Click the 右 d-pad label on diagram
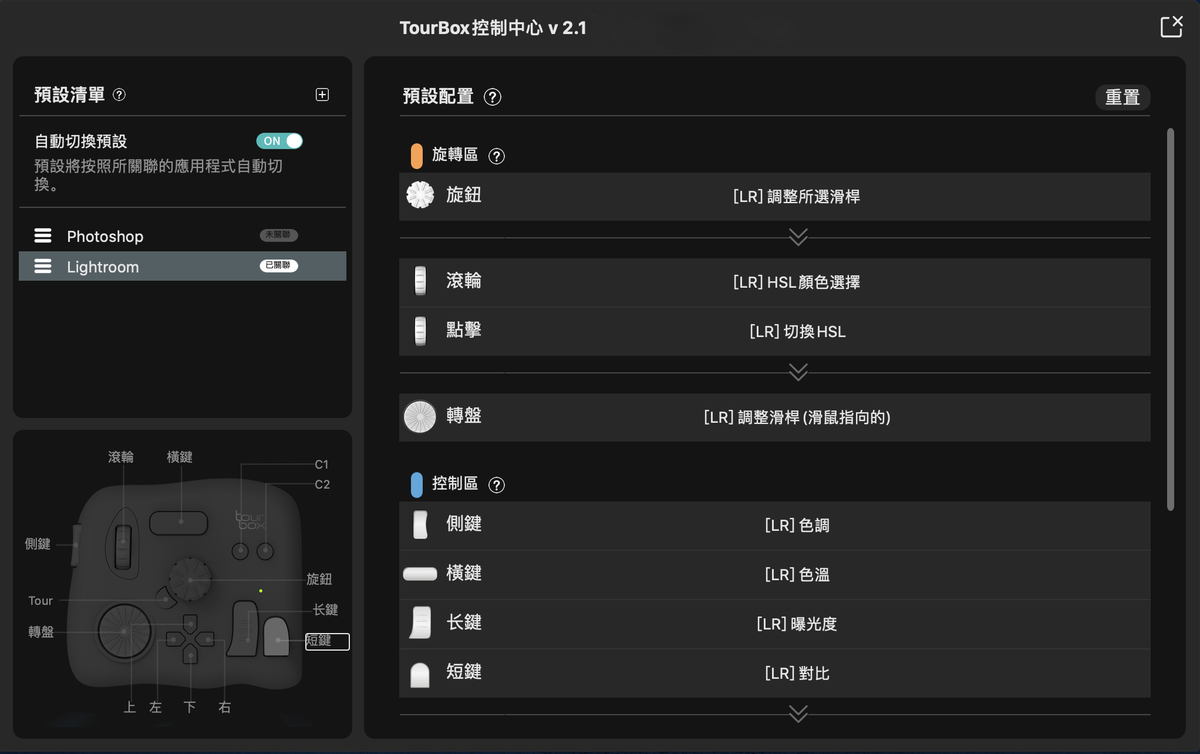Screen dimensions: 1200x754 coord(224,707)
